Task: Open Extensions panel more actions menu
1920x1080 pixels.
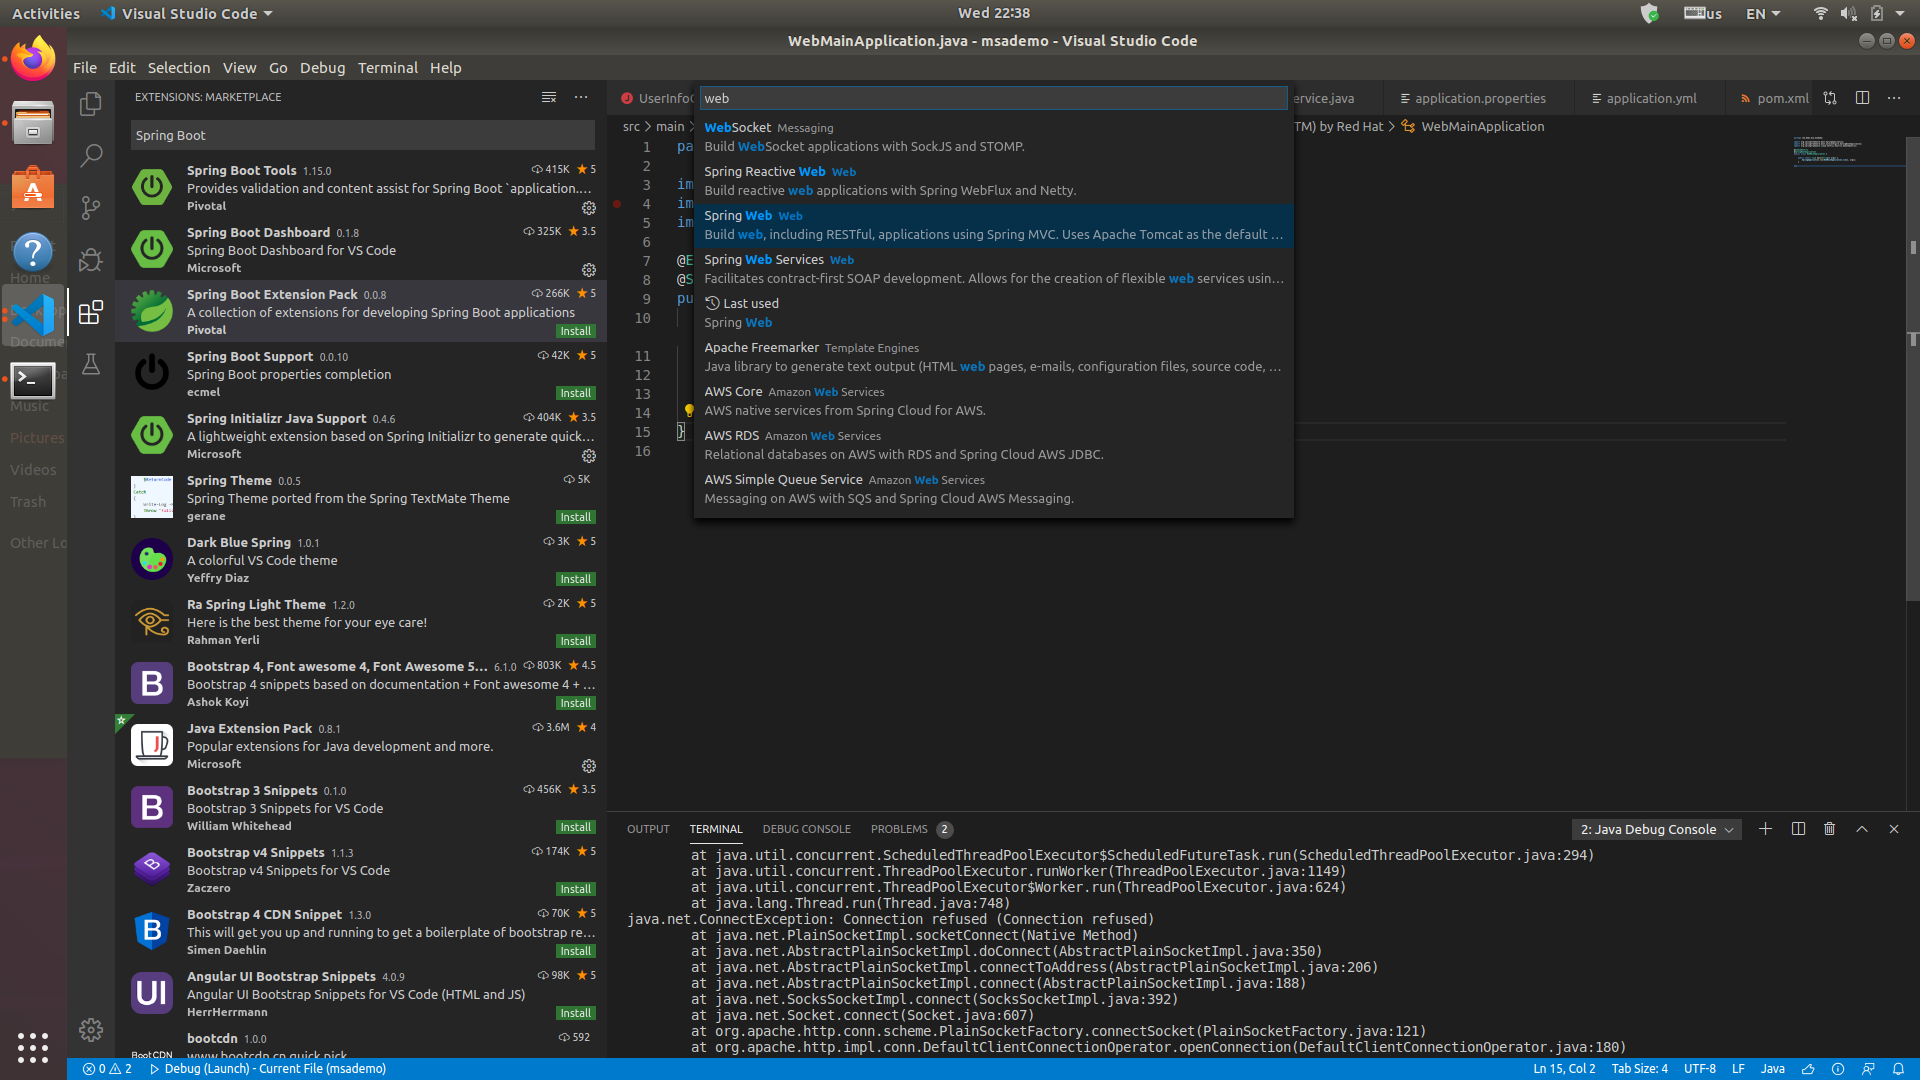Action: [x=581, y=97]
